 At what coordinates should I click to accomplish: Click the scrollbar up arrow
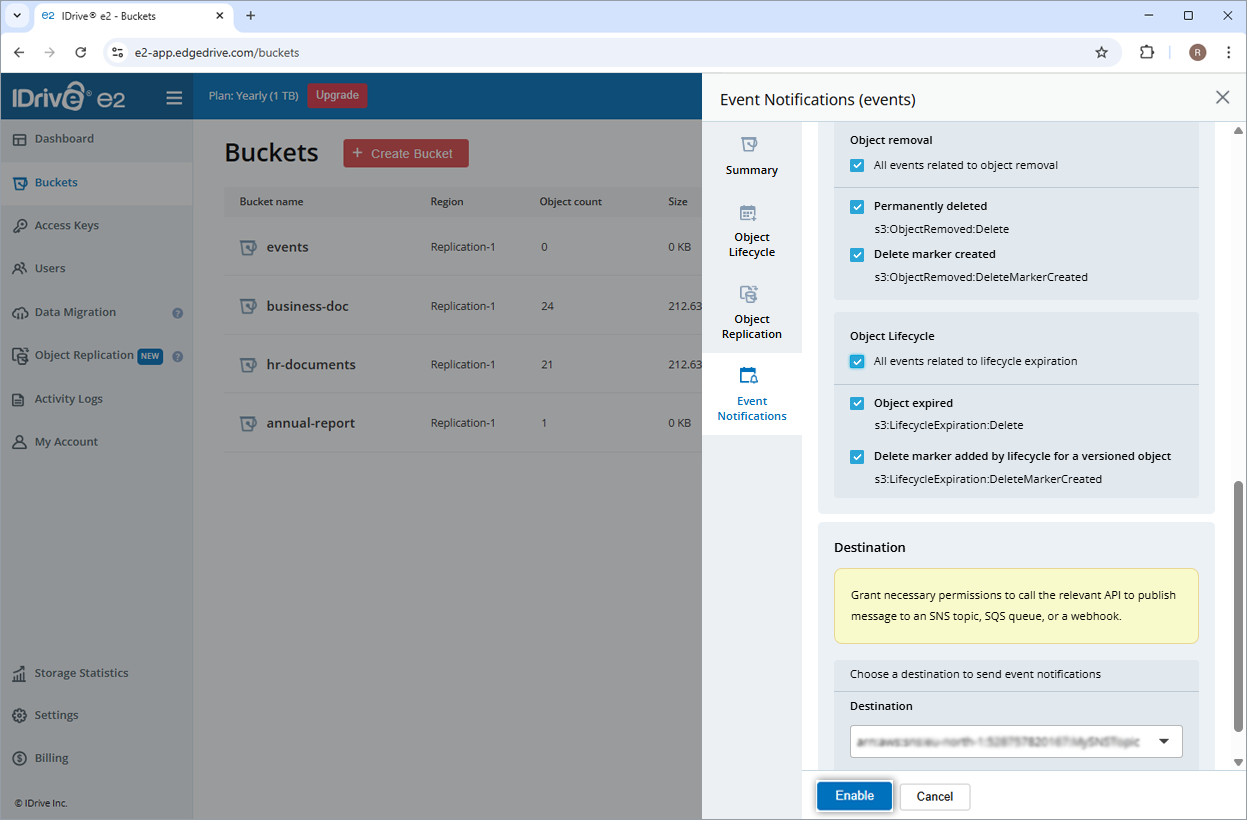1239,131
